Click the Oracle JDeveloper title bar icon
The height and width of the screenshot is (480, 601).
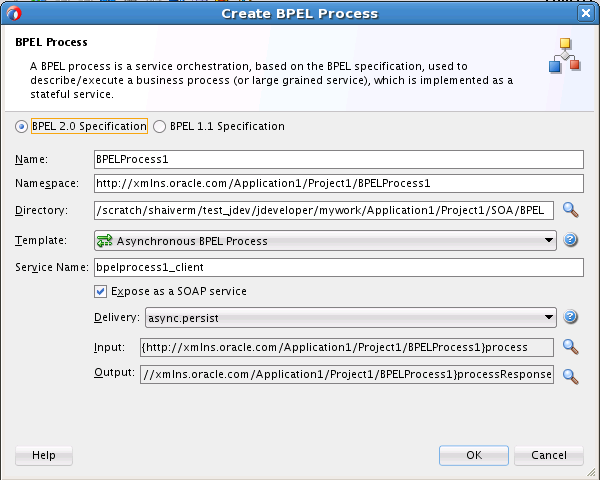[x=14, y=13]
